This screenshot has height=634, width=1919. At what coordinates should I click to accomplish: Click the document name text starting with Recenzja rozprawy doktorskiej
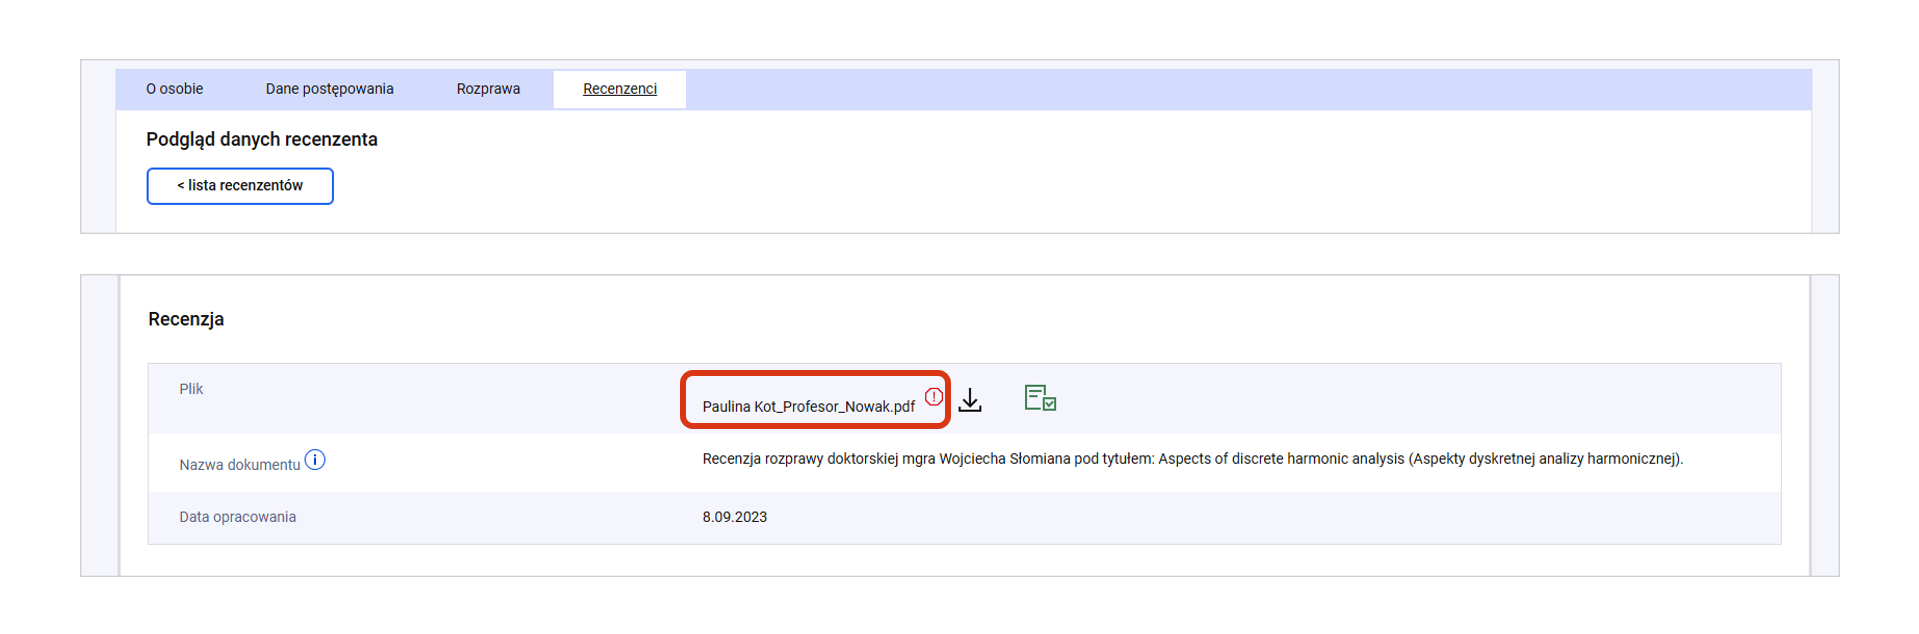pos(1192,459)
